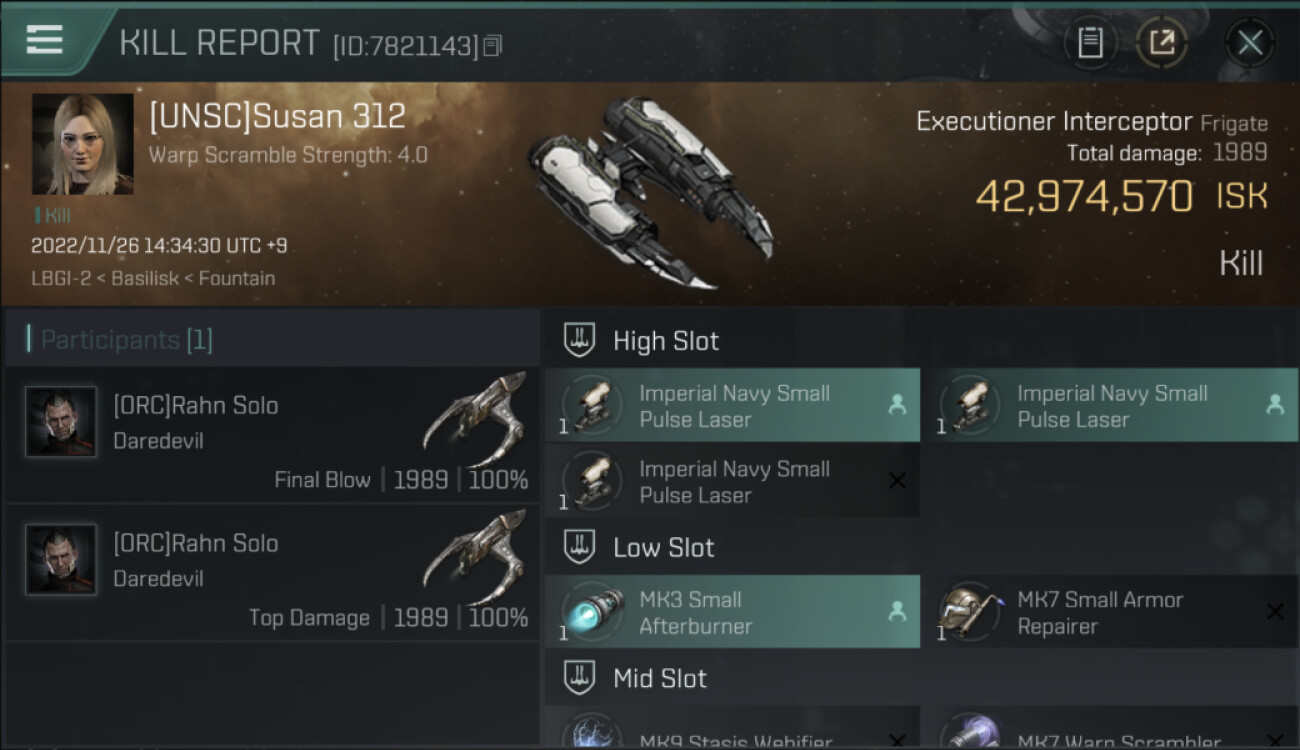Collapse the High Slot section

coord(580,341)
